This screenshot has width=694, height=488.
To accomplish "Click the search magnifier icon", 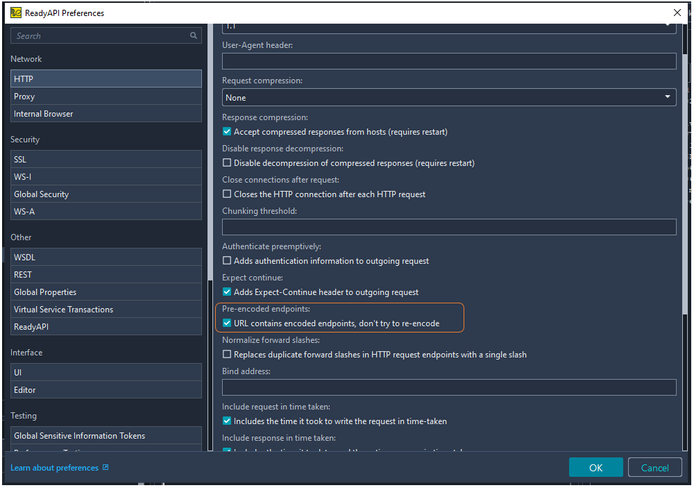I will click(x=194, y=36).
